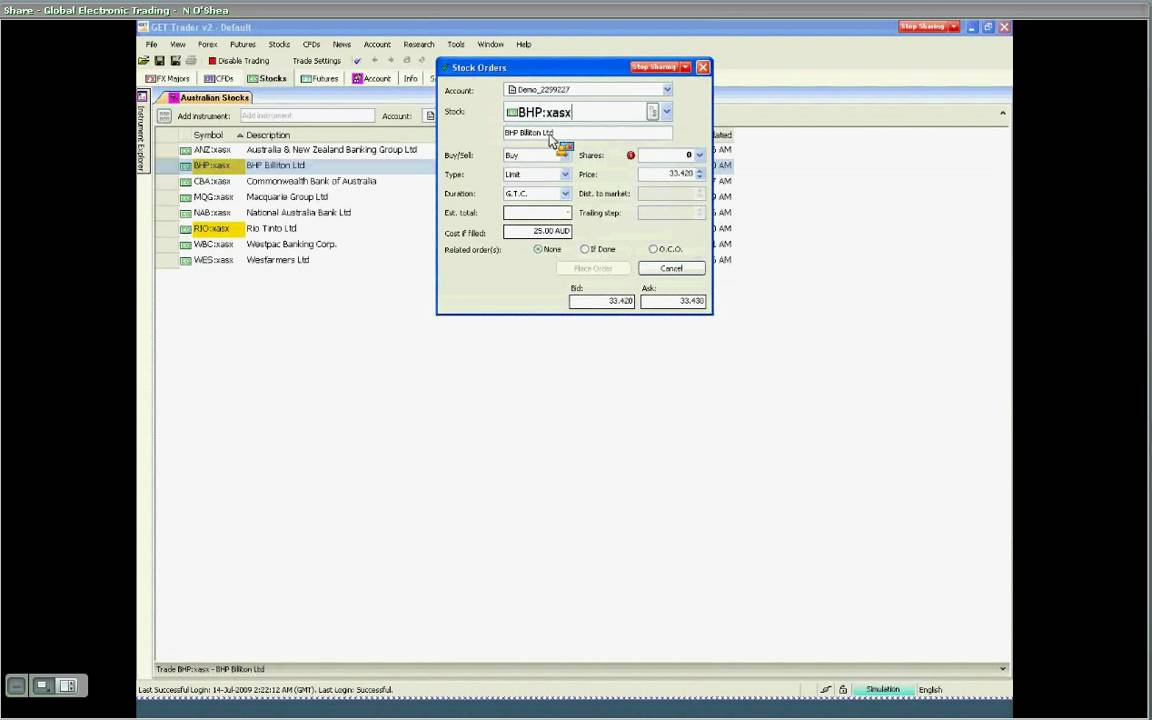The image size is (1152, 720).
Task: Click the lock icon in status bar
Action: (843, 690)
